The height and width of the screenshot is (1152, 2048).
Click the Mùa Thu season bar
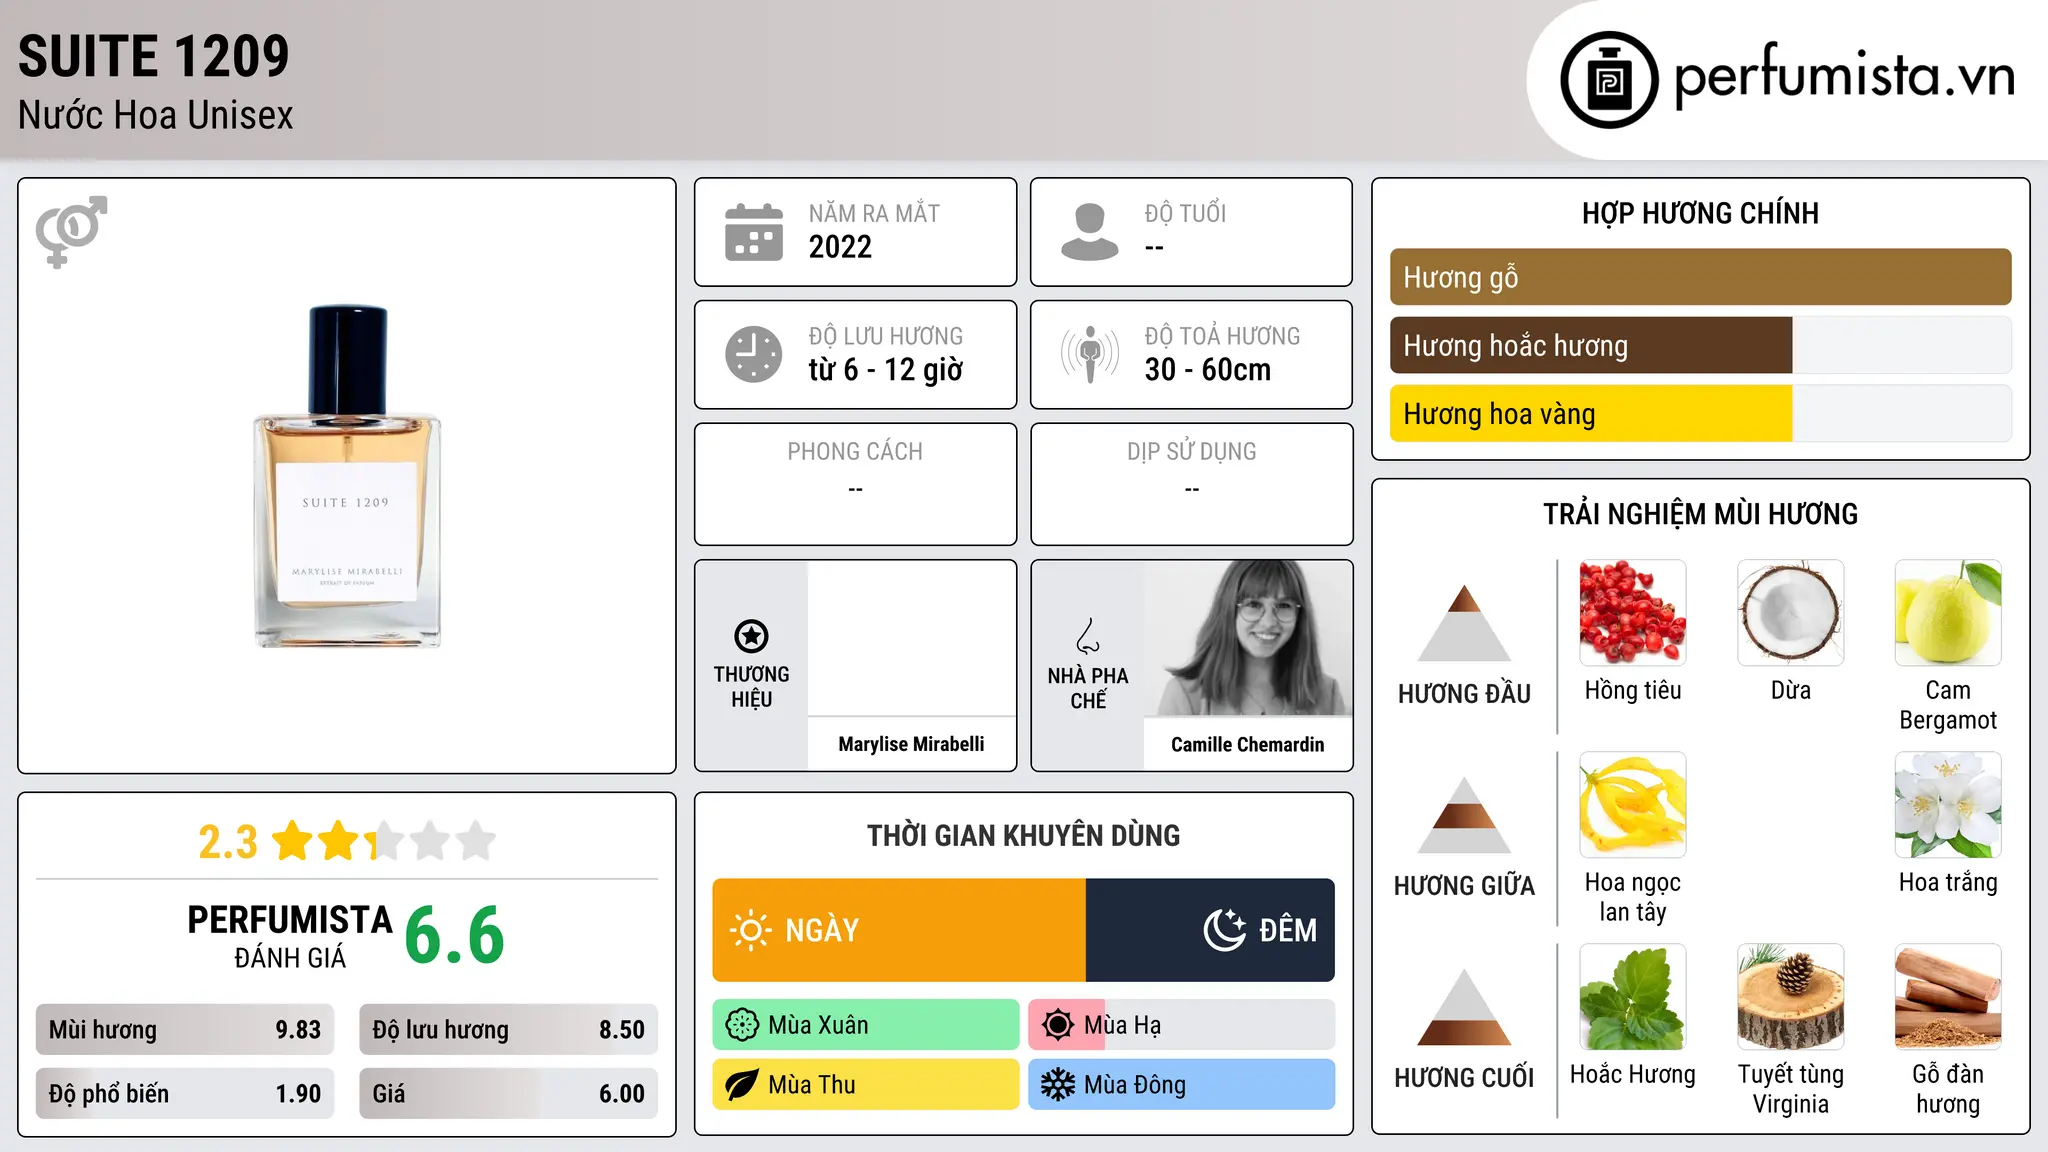point(866,1085)
